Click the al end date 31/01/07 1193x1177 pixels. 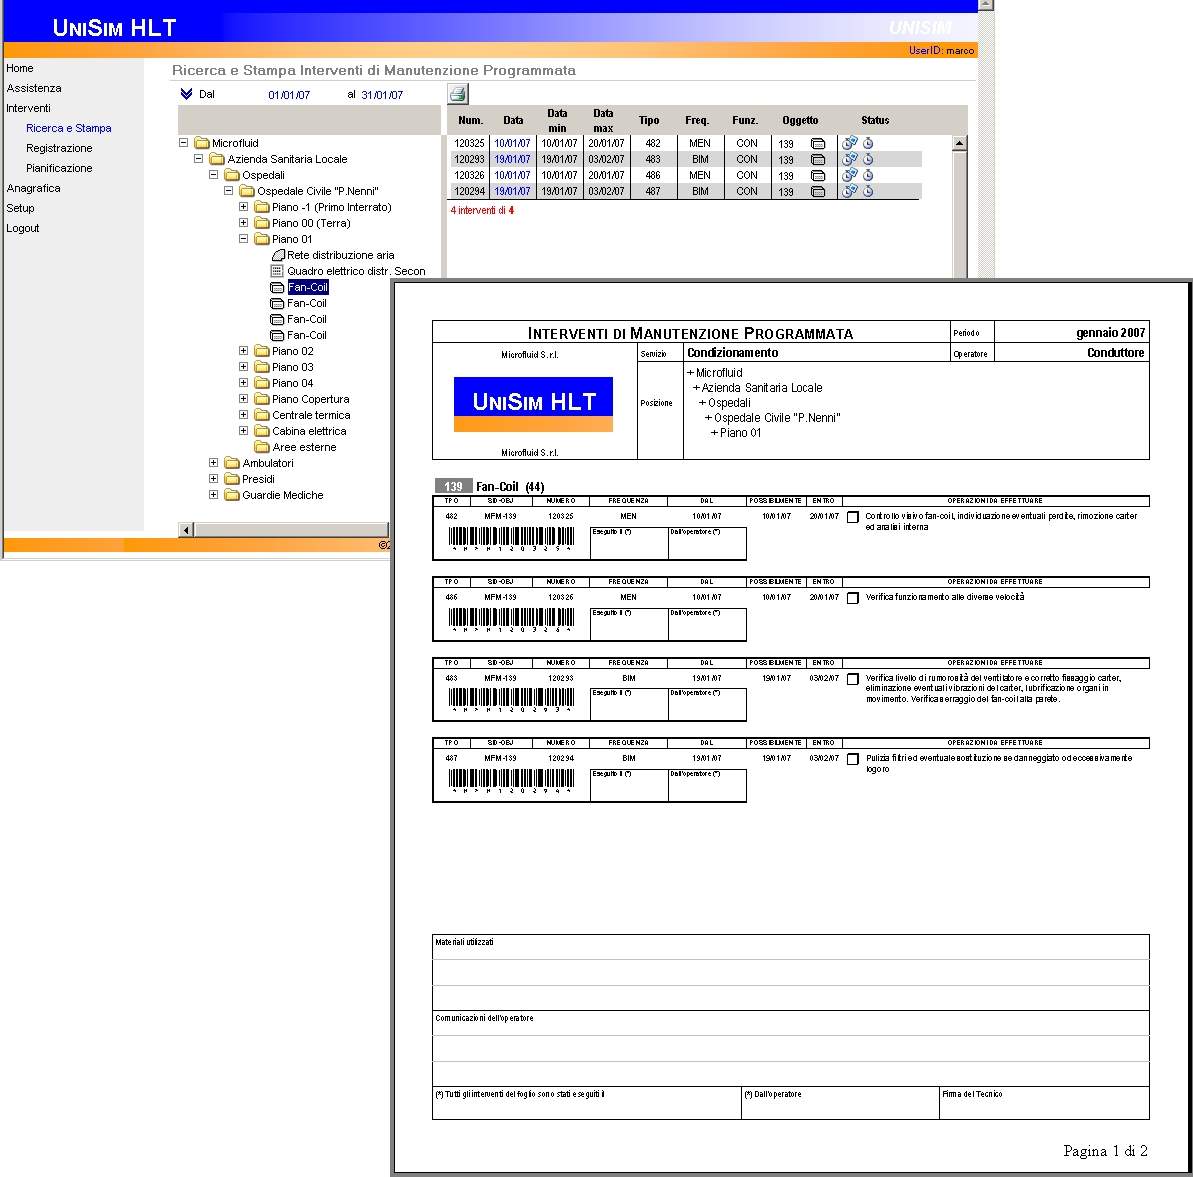(382, 95)
